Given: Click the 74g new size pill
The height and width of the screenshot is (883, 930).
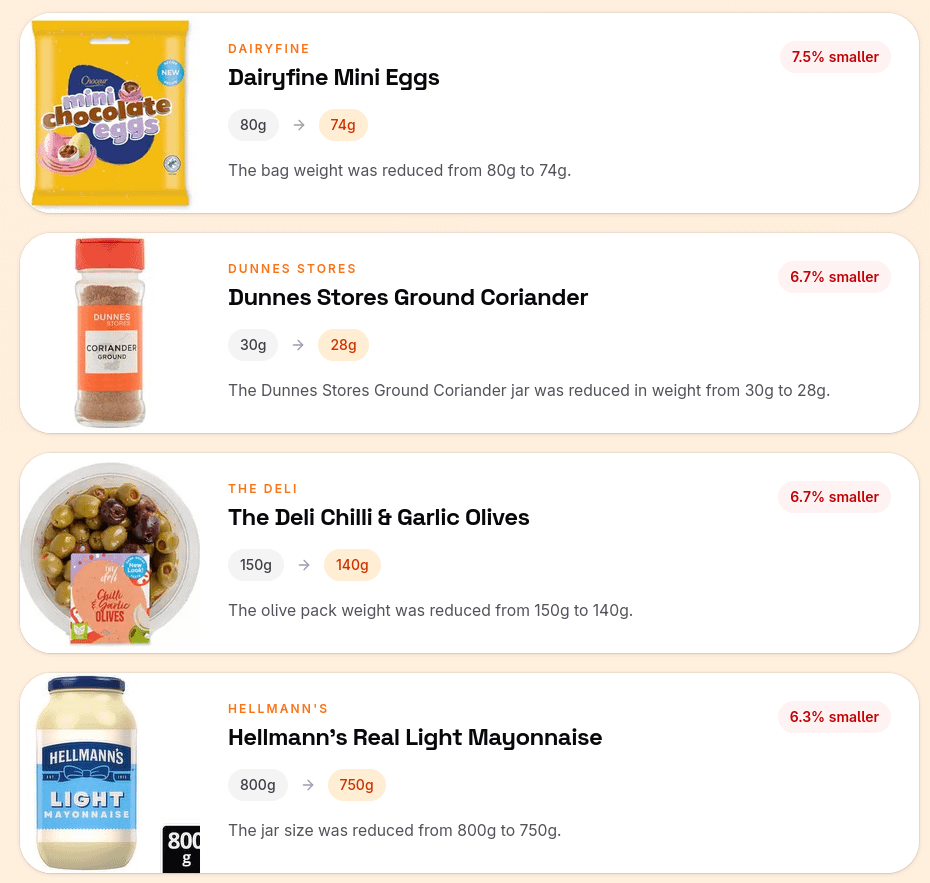Looking at the screenshot, I should (343, 125).
